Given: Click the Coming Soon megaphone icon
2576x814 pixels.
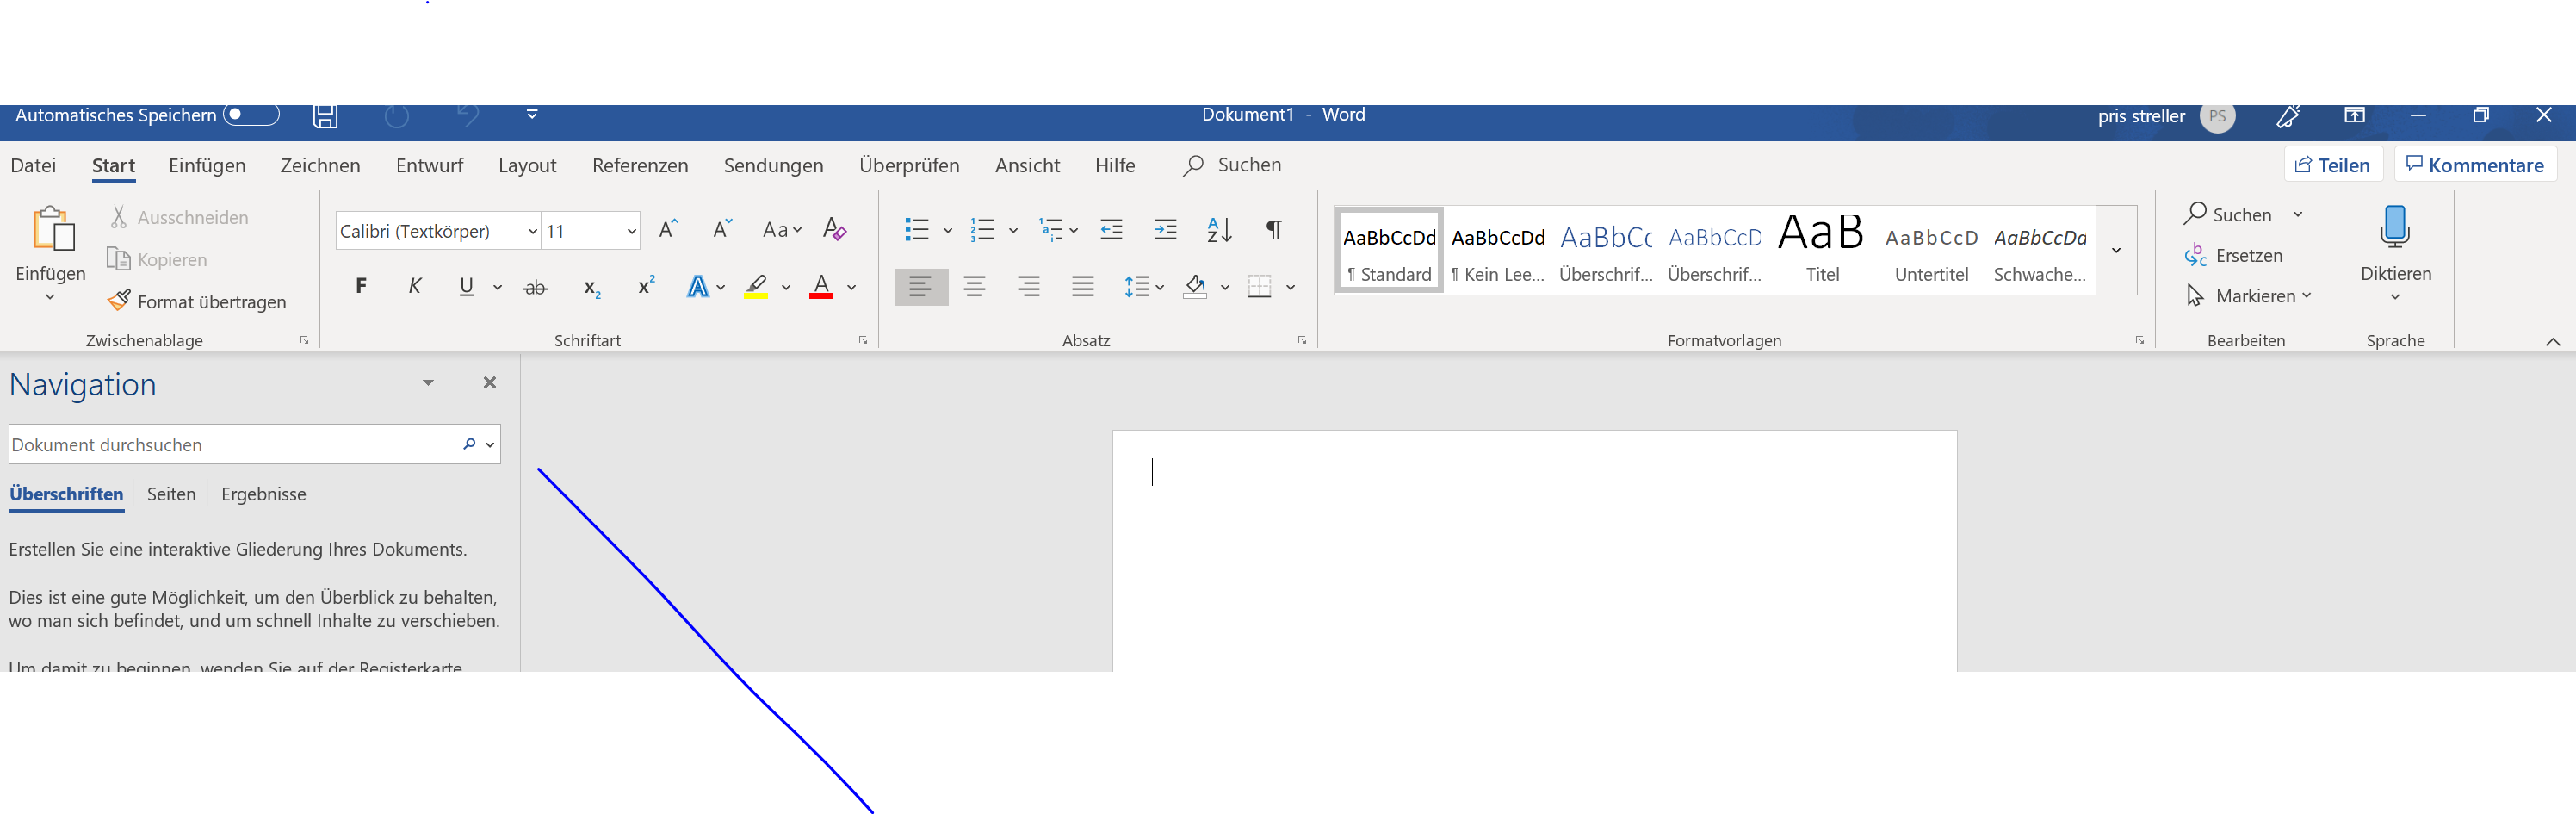Looking at the screenshot, I should point(2288,115).
